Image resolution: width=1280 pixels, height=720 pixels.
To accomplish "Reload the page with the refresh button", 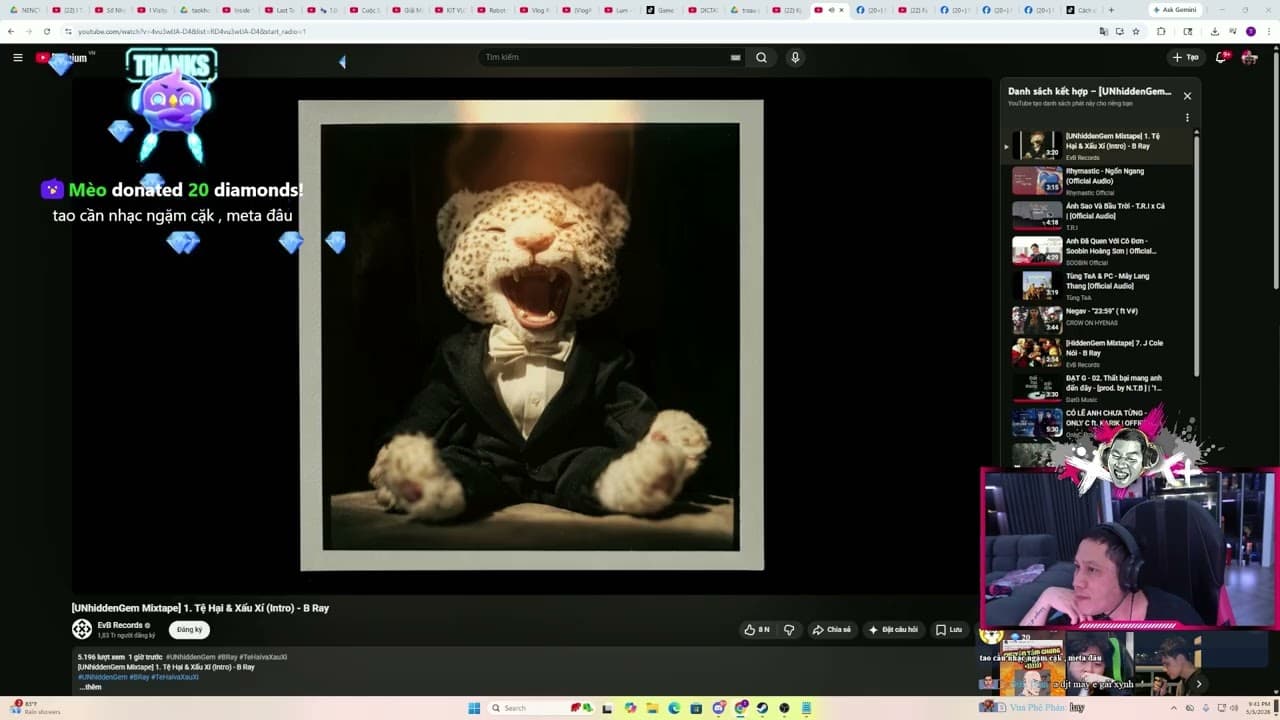I will pos(46,31).
